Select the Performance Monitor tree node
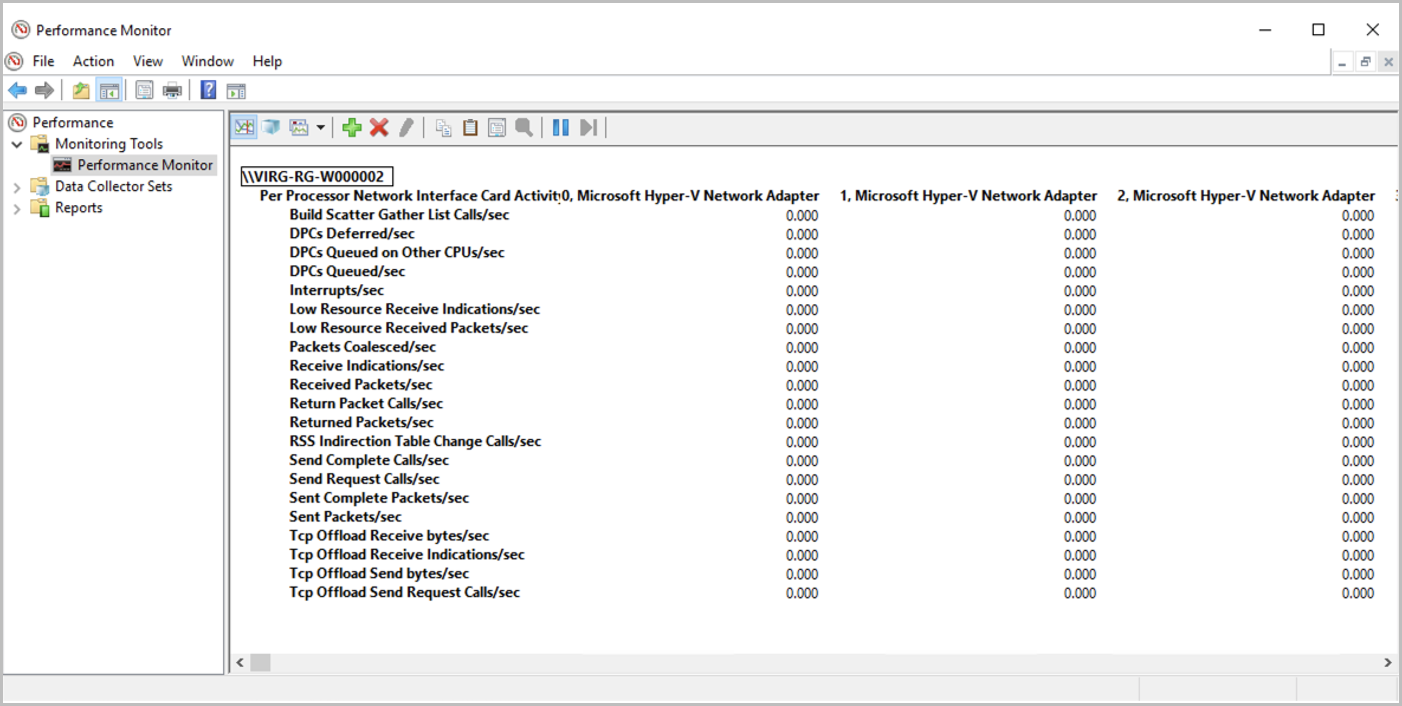This screenshot has height=706, width=1402. tap(145, 165)
